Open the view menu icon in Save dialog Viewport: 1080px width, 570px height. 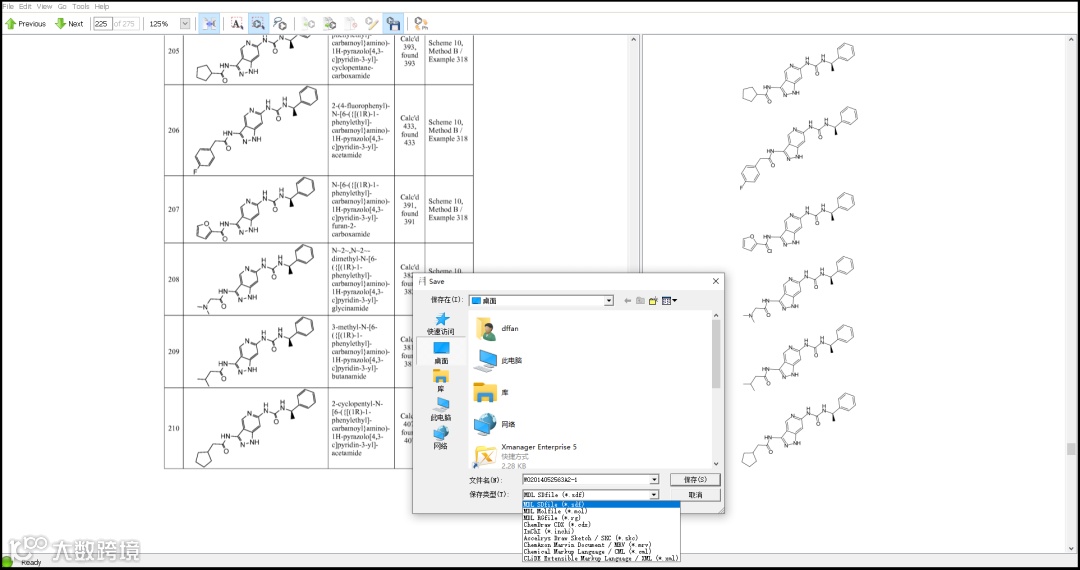point(669,301)
